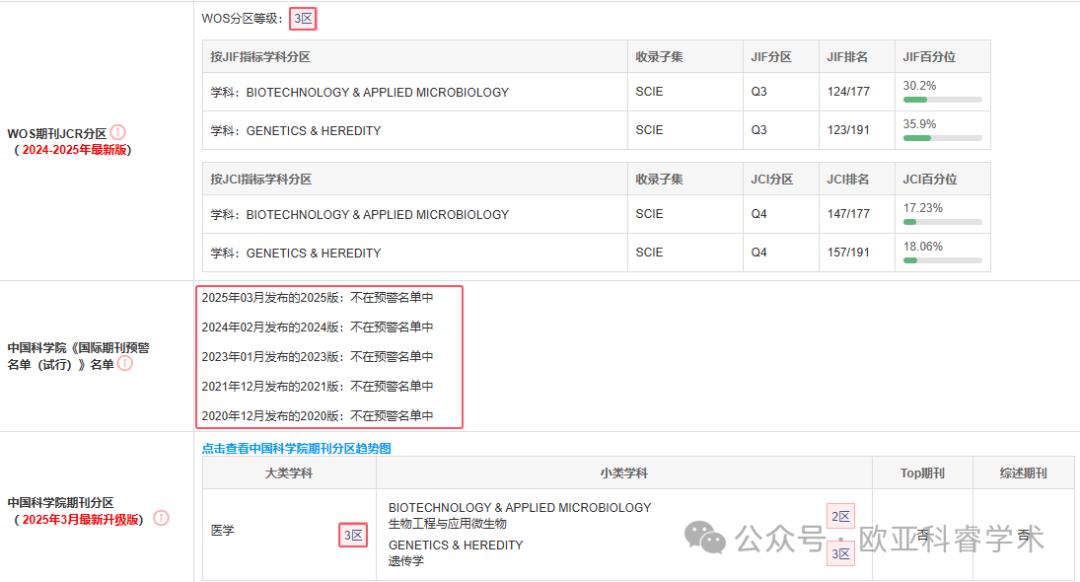
Task: Click the info icon beside 国际期刊预警名单(试行)
Action: (x=125, y=363)
